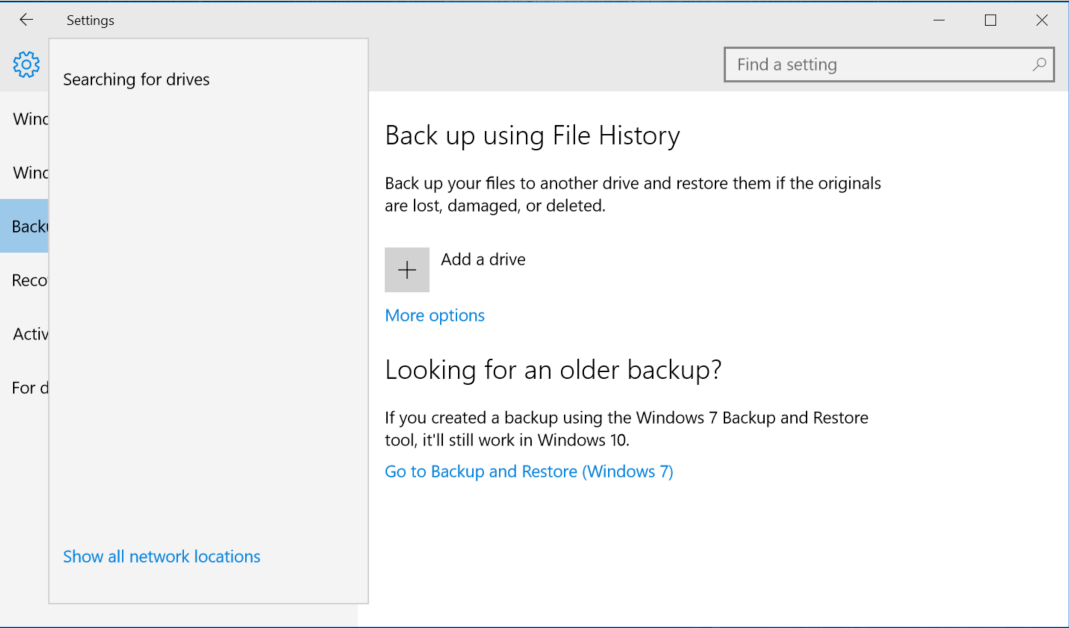Screen dimensions: 1069x628
Task: Maximize the Settings window
Action: [990, 19]
